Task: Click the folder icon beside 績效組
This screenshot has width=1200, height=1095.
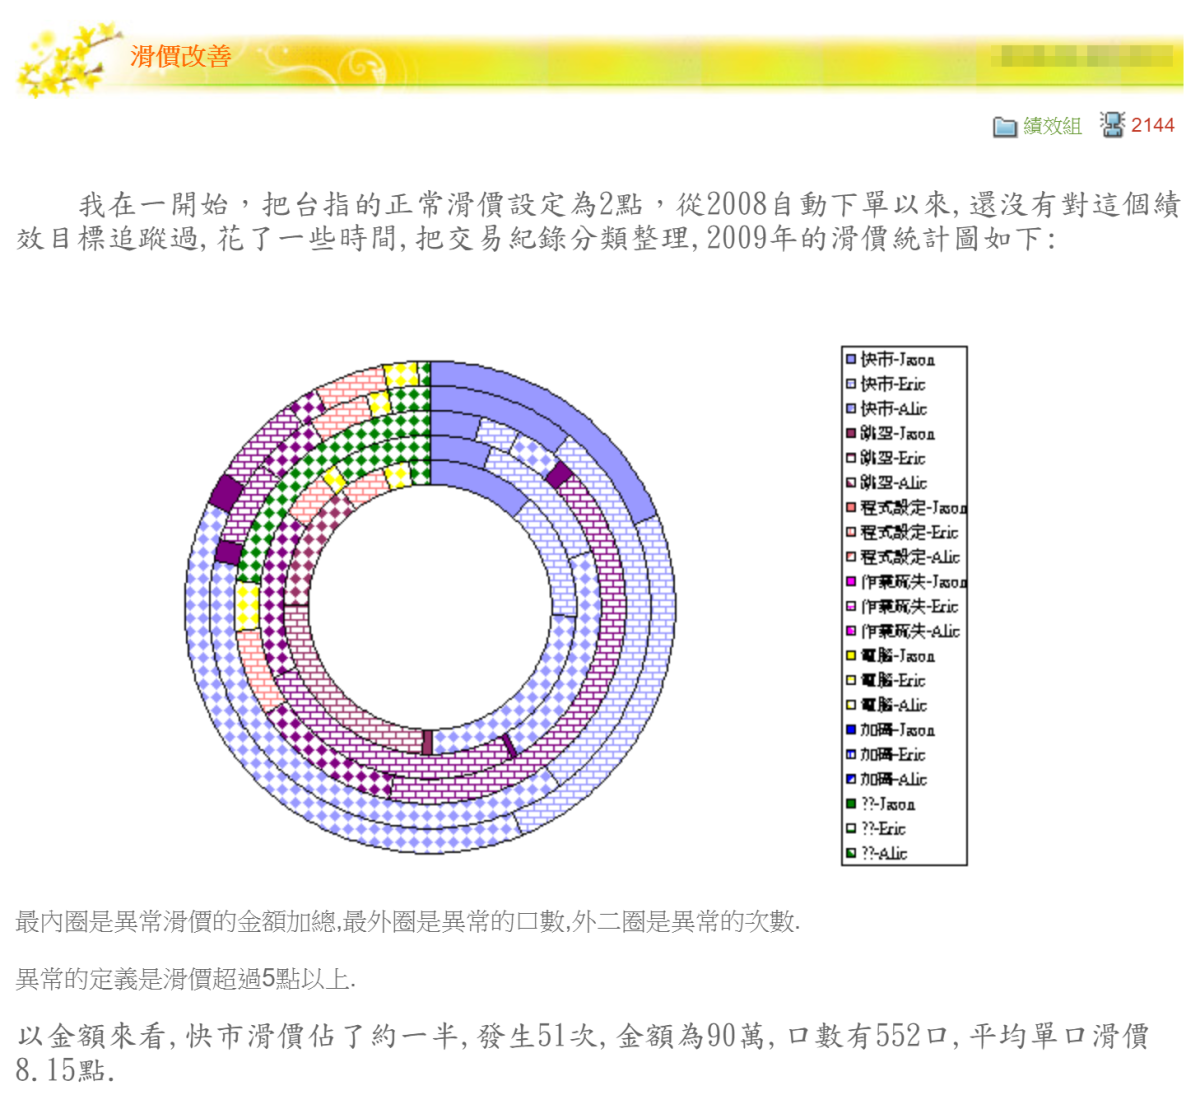Action: [1004, 126]
